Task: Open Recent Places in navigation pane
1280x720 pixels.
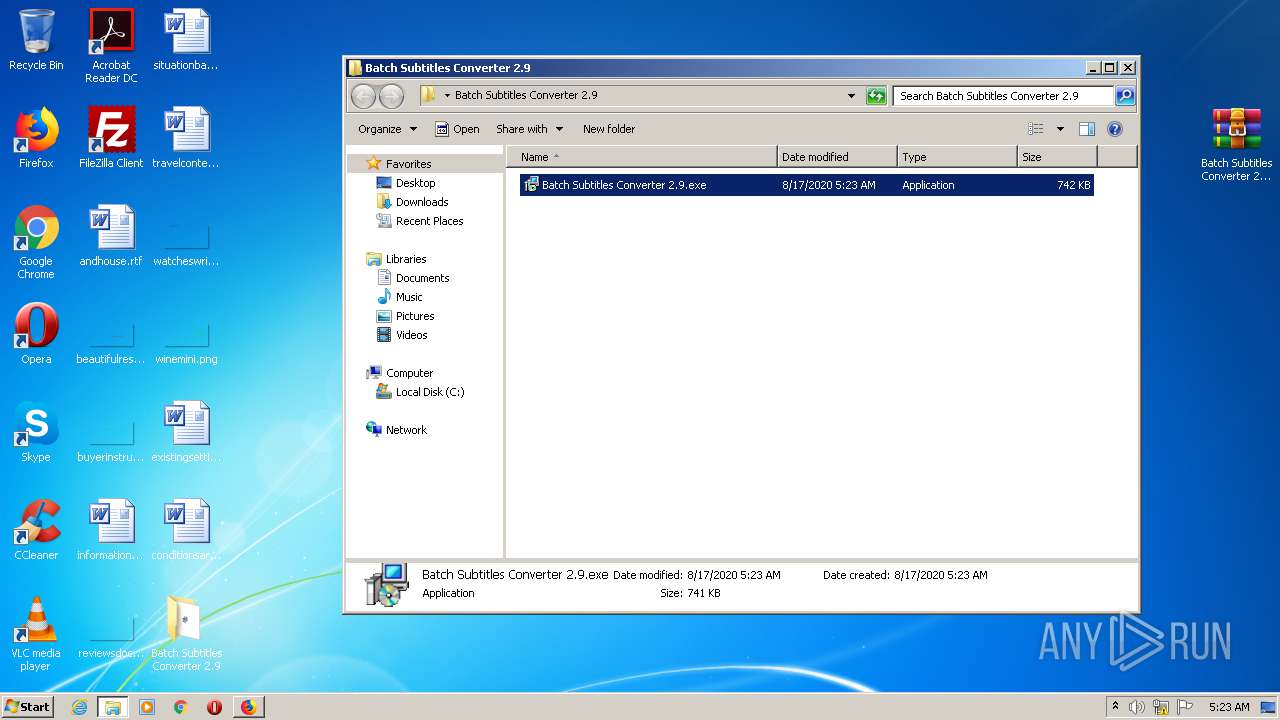Action: [x=429, y=221]
